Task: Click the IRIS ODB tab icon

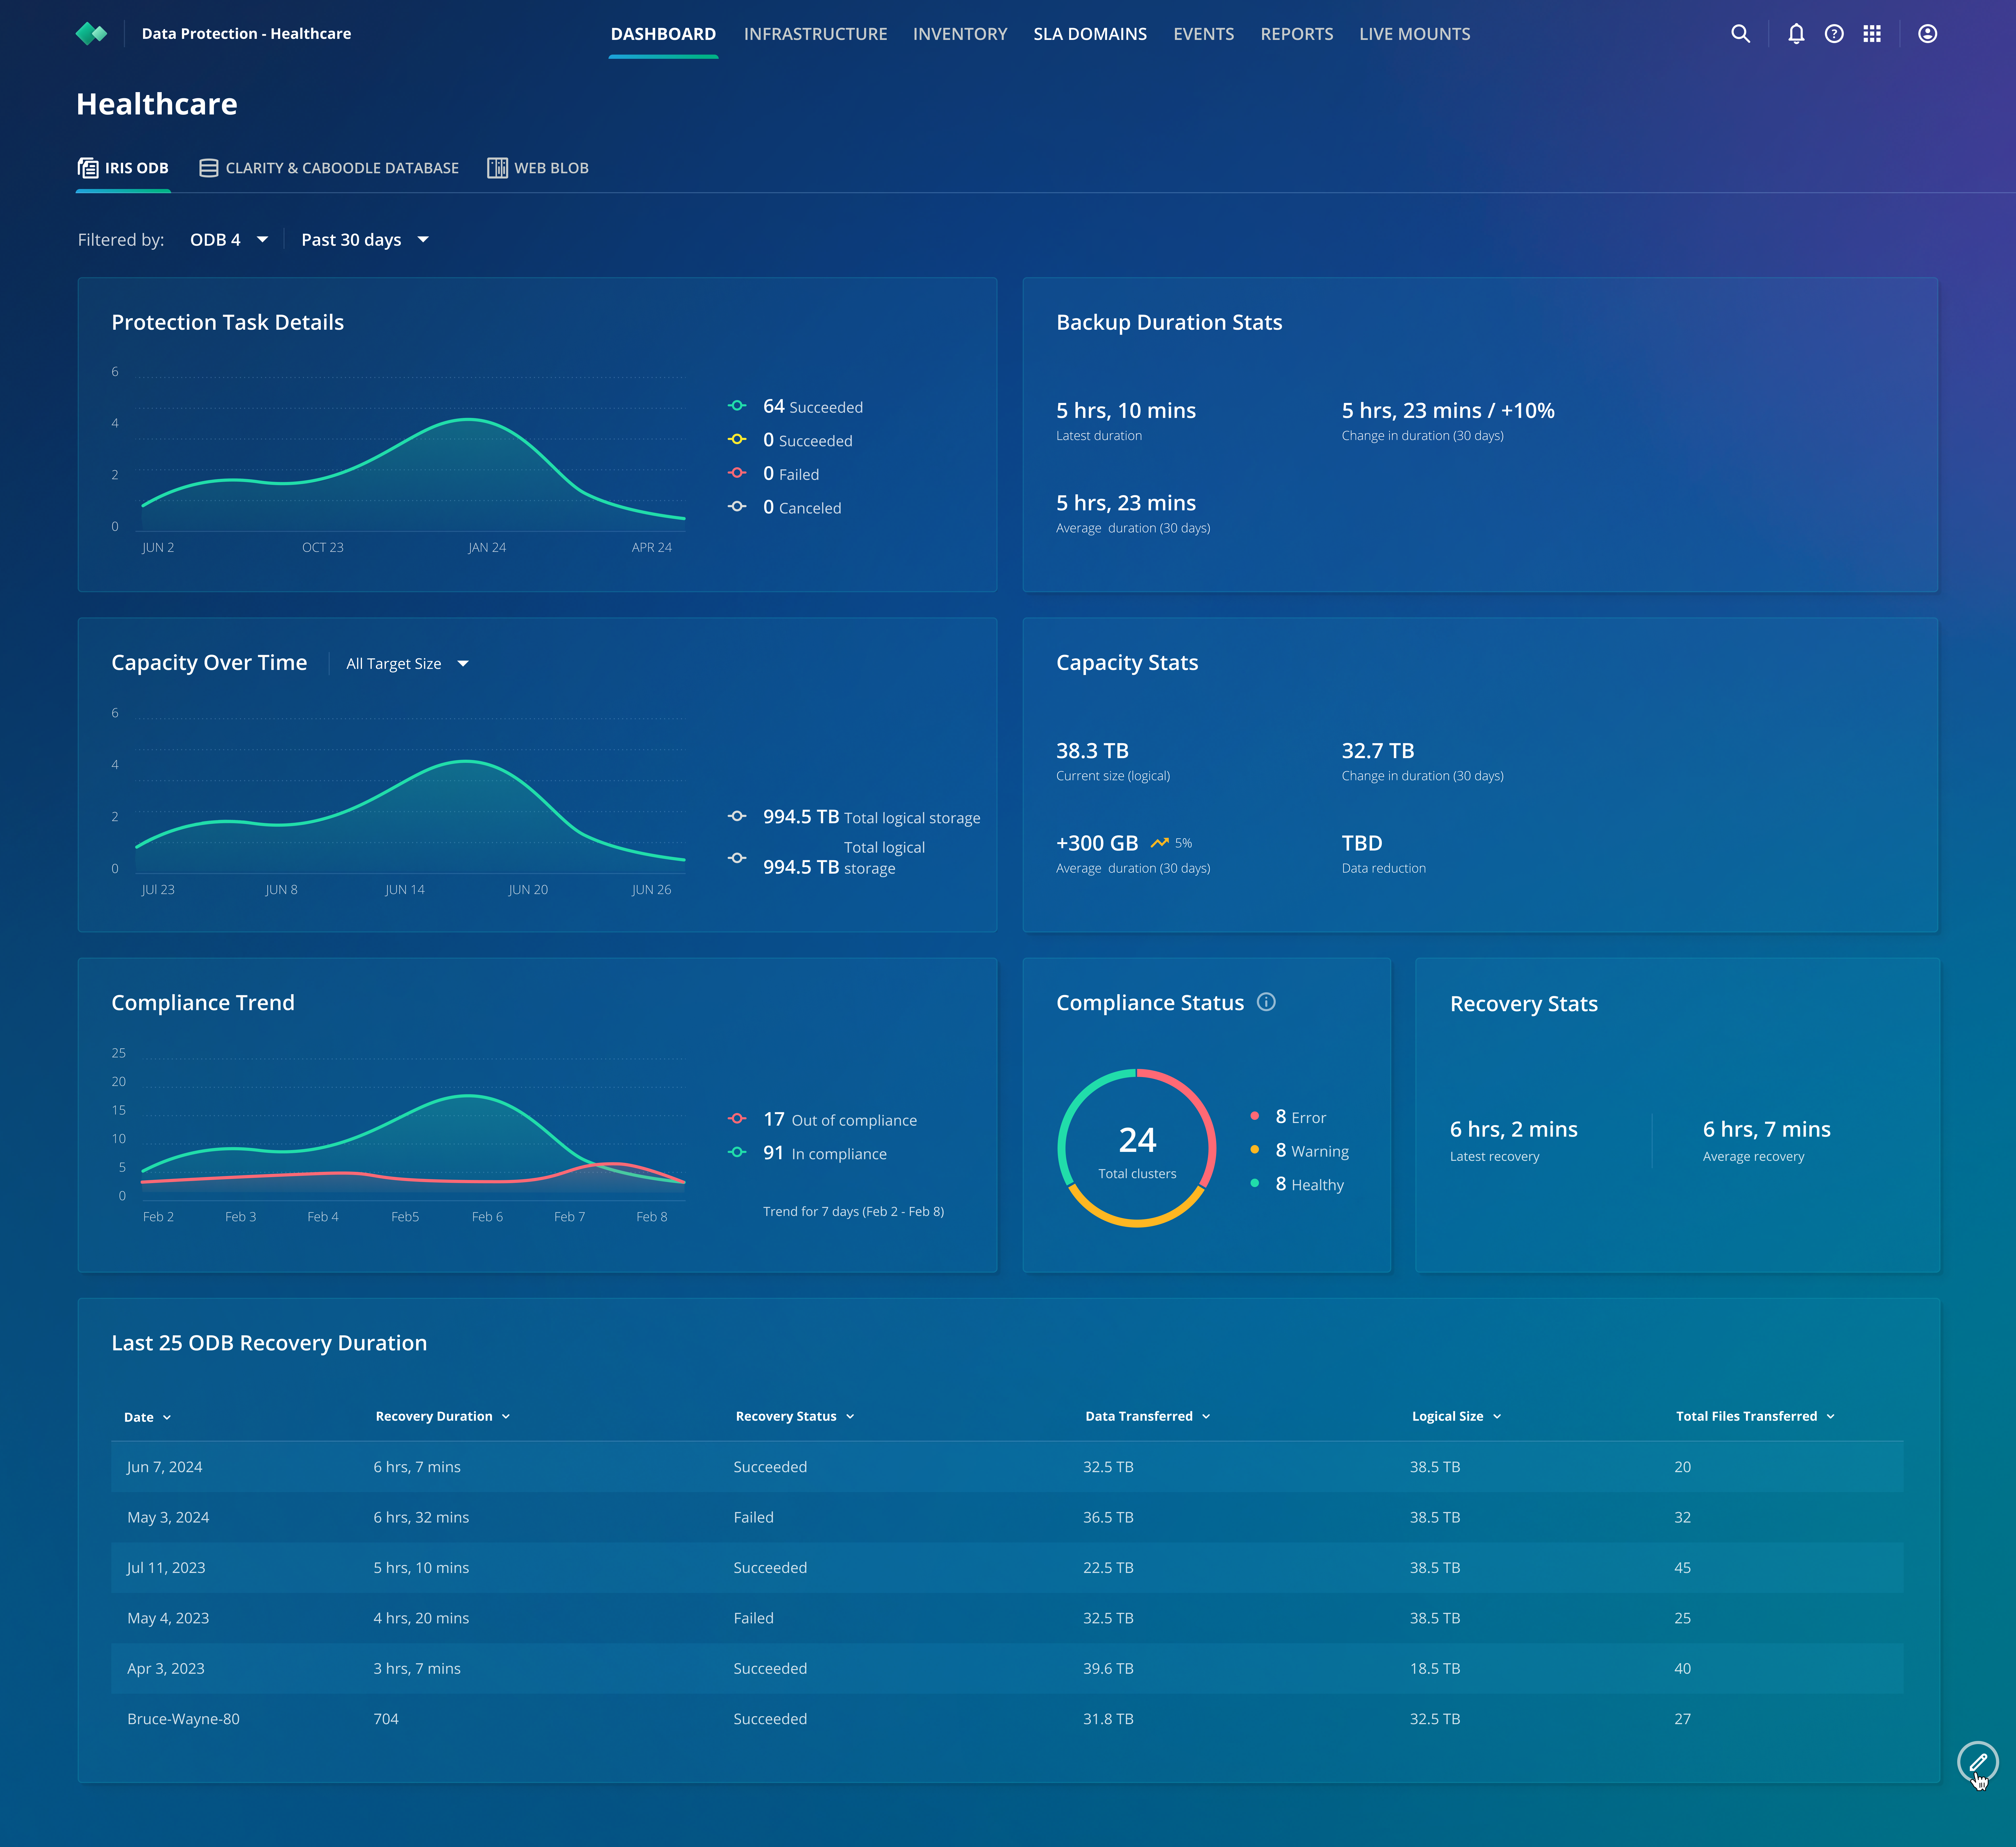Action: 88,168
